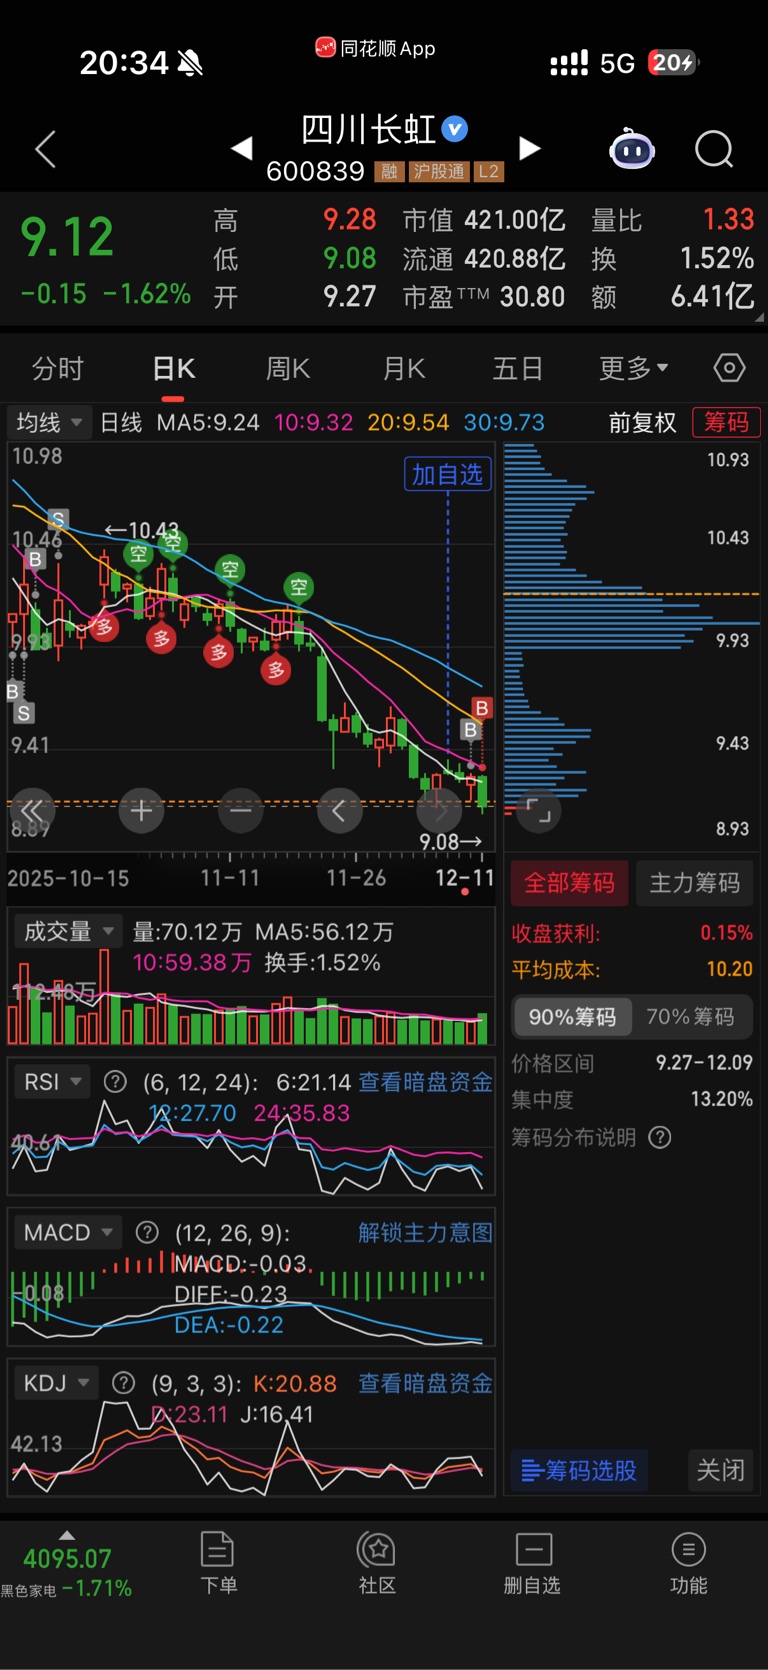
Task: Open the 社区 community icon
Action: pyautogui.click(x=377, y=1562)
